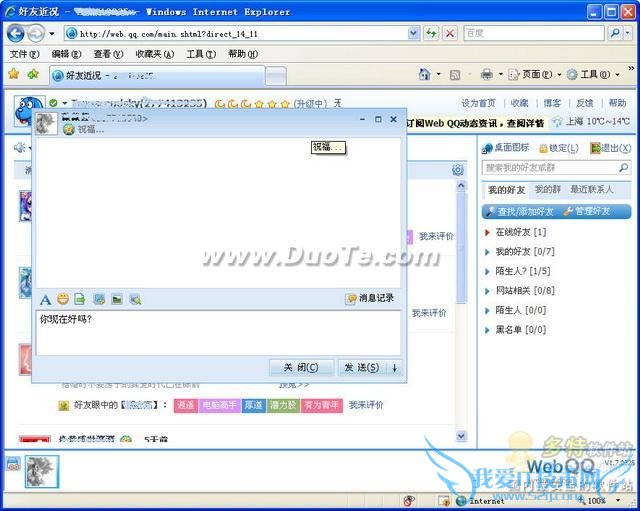Click the chat contact's avatar in window header
This screenshot has width=640, height=511.
coord(46,123)
